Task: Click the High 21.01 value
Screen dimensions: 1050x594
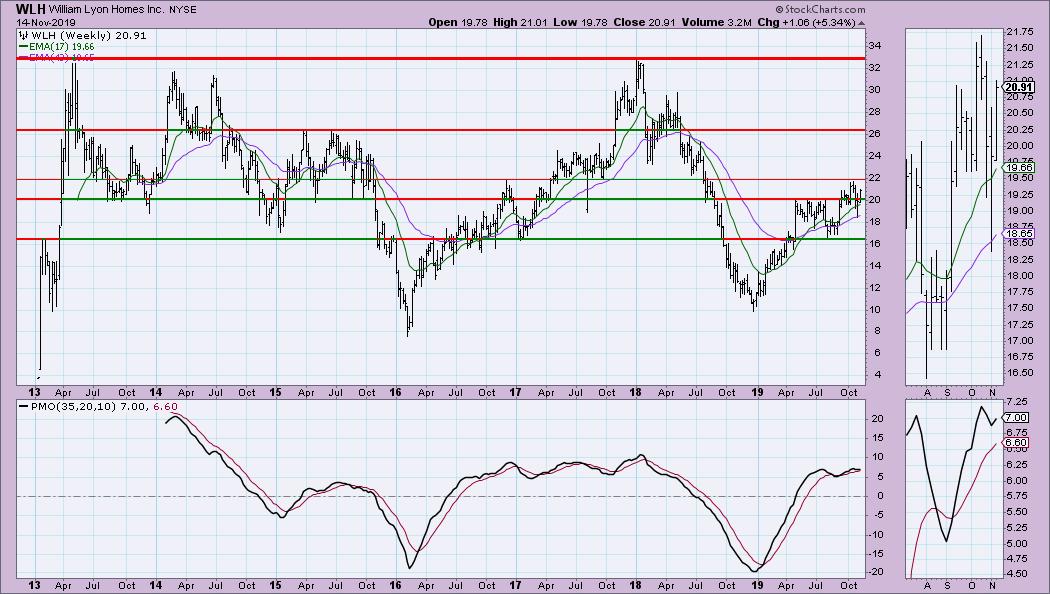Action: click(x=520, y=22)
